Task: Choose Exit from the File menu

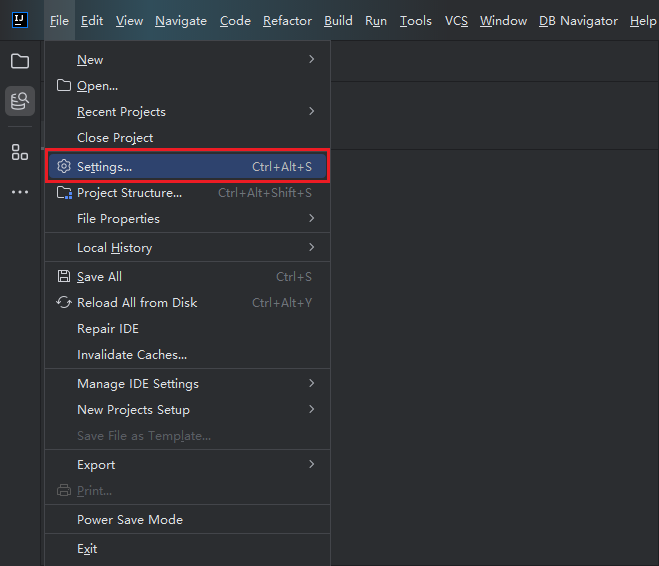Action: pos(187,548)
